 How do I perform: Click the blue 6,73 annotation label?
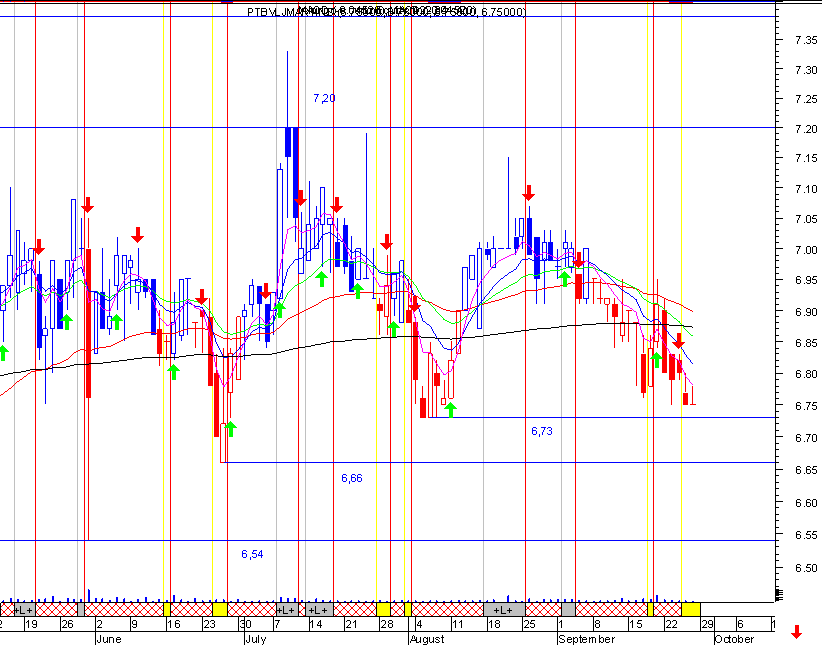(x=542, y=431)
